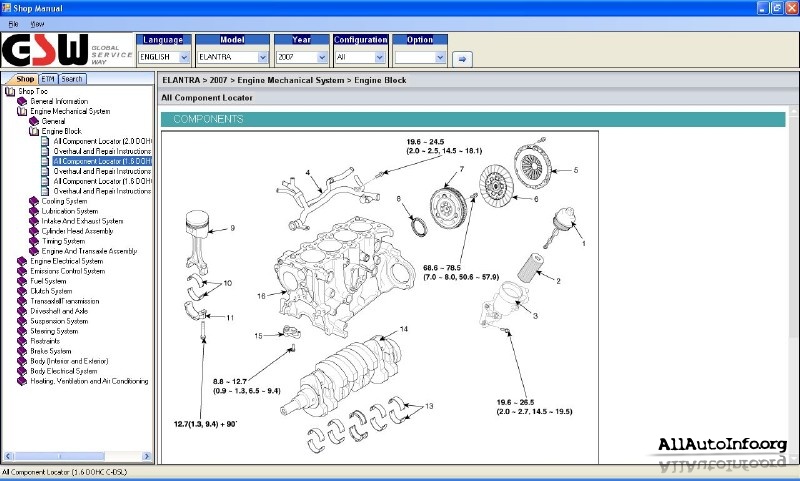Click the COMPONENTS section header

click(x=473, y=119)
